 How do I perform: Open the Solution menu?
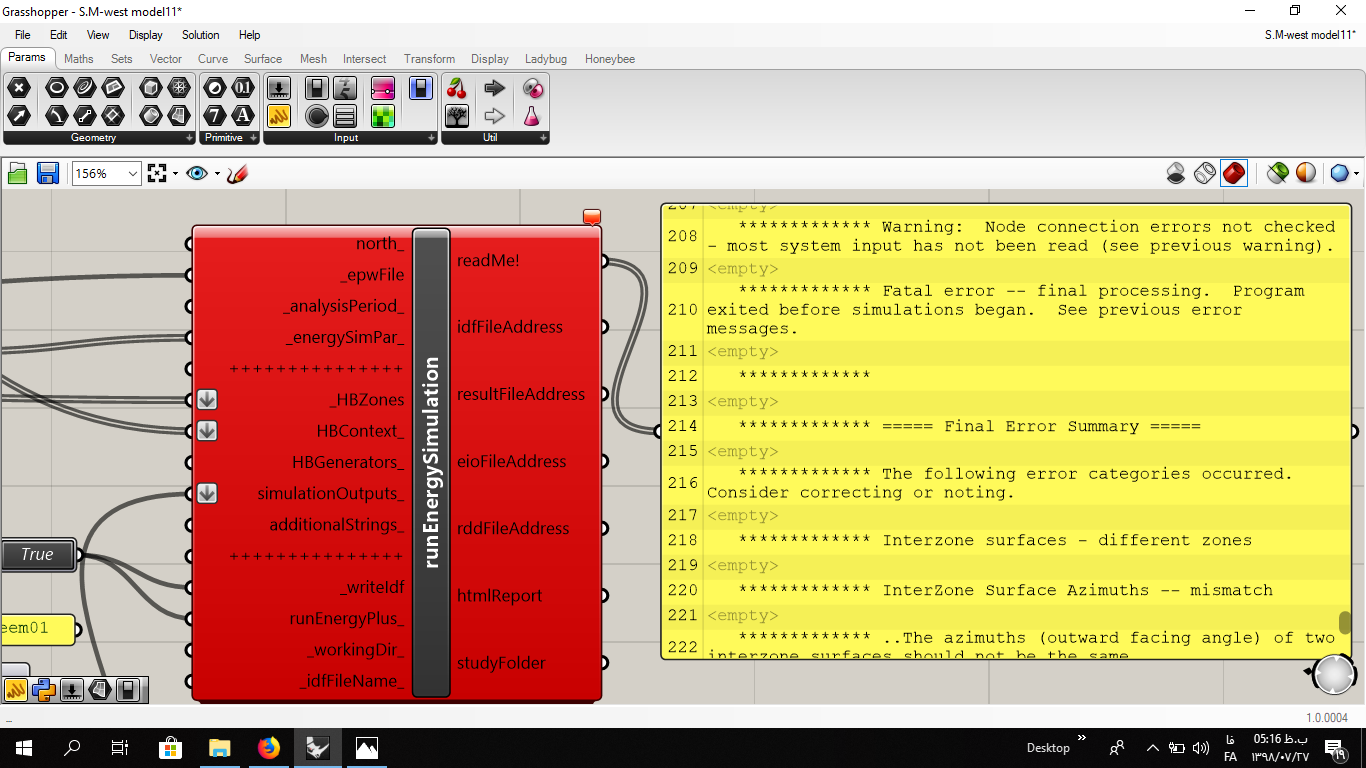tap(200, 35)
